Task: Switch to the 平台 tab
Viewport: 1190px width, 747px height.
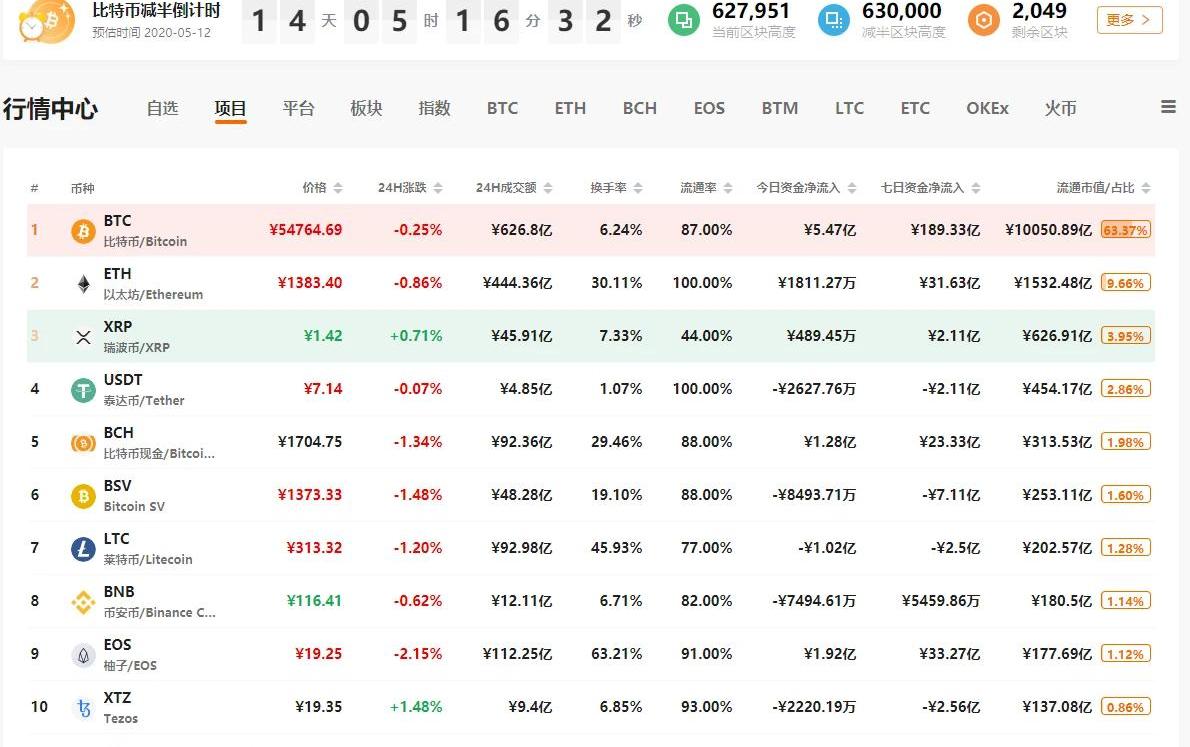Action: click(298, 108)
